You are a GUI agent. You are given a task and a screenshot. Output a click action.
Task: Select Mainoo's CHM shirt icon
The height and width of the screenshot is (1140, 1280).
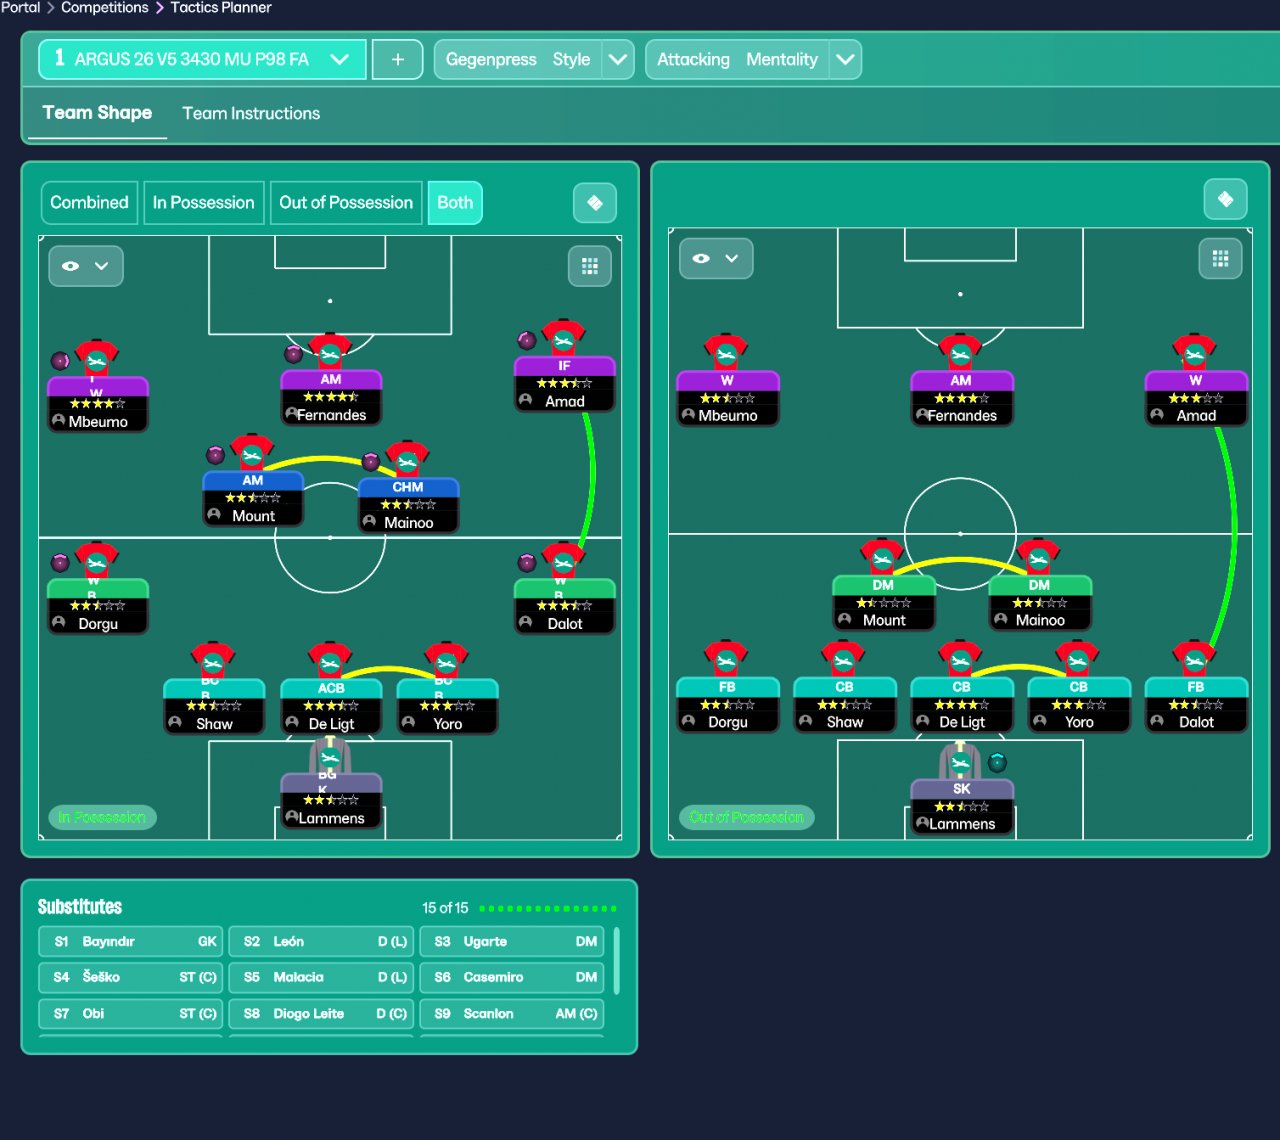click(x=408, y=459)
